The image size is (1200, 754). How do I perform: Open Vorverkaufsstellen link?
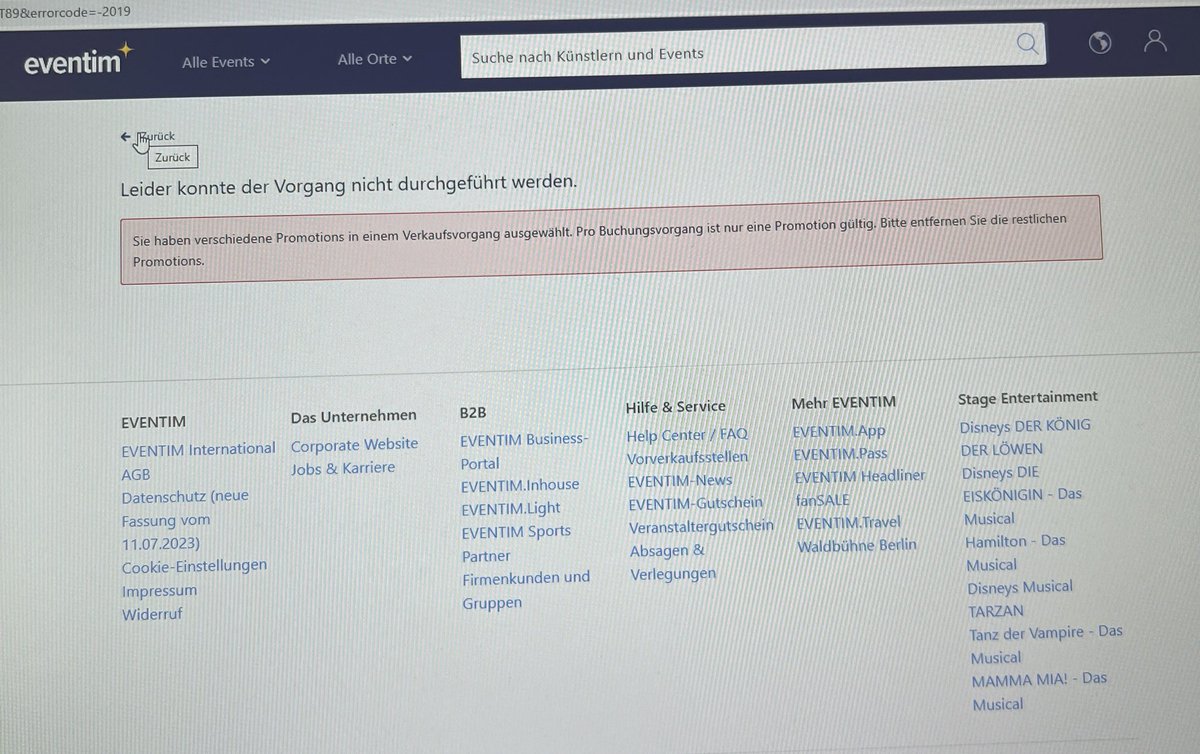coord(687,458)
